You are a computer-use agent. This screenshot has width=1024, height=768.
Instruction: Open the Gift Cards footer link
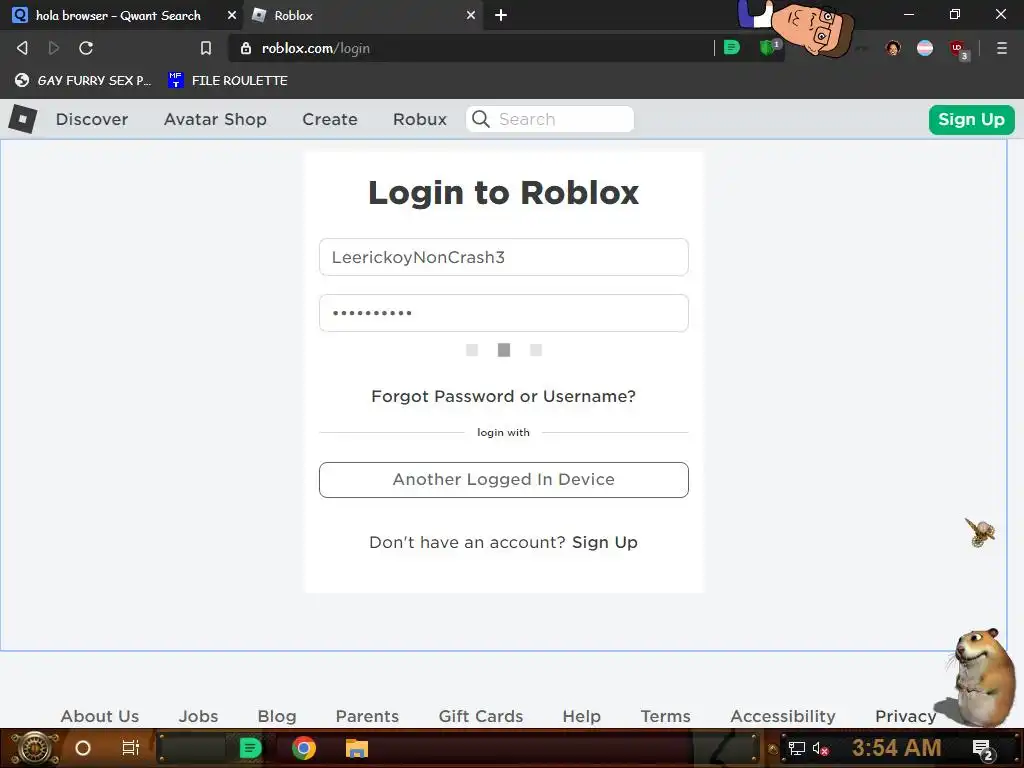click(481, 716)
